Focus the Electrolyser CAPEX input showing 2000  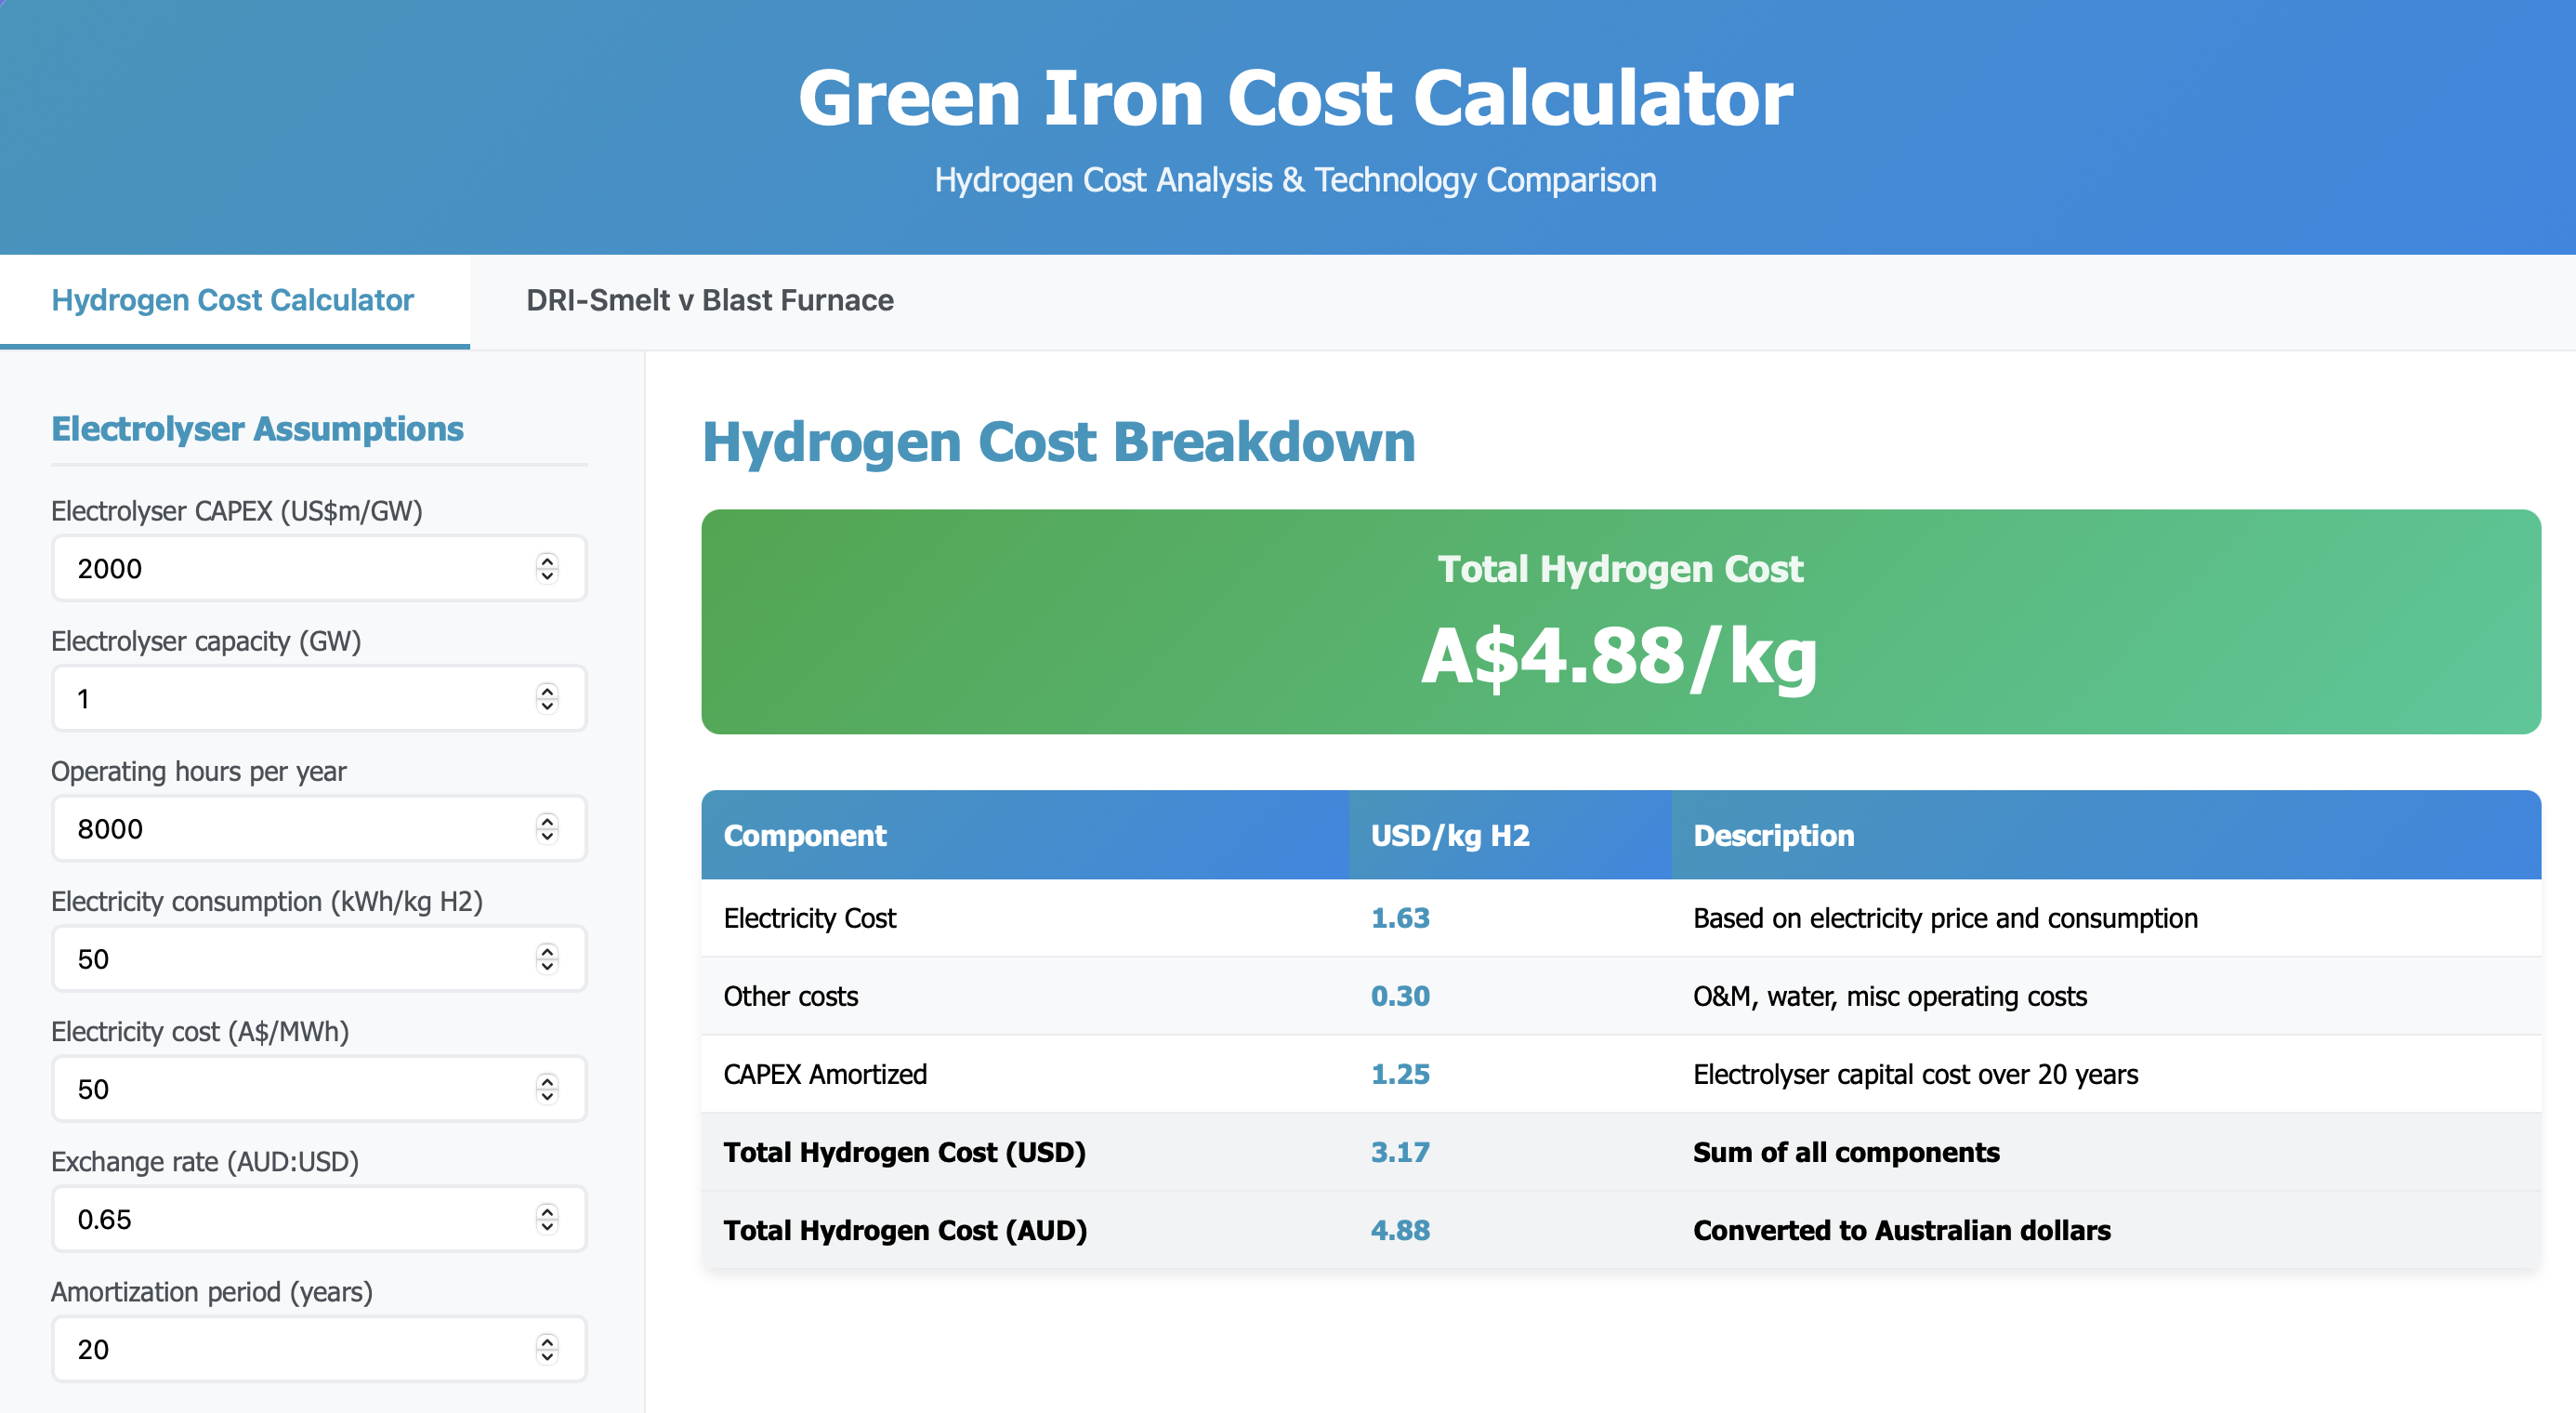coord(290,568)
